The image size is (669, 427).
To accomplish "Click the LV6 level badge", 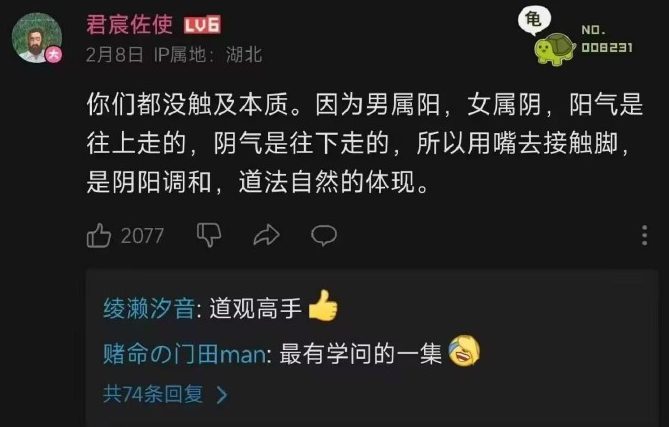I will 202,25.
